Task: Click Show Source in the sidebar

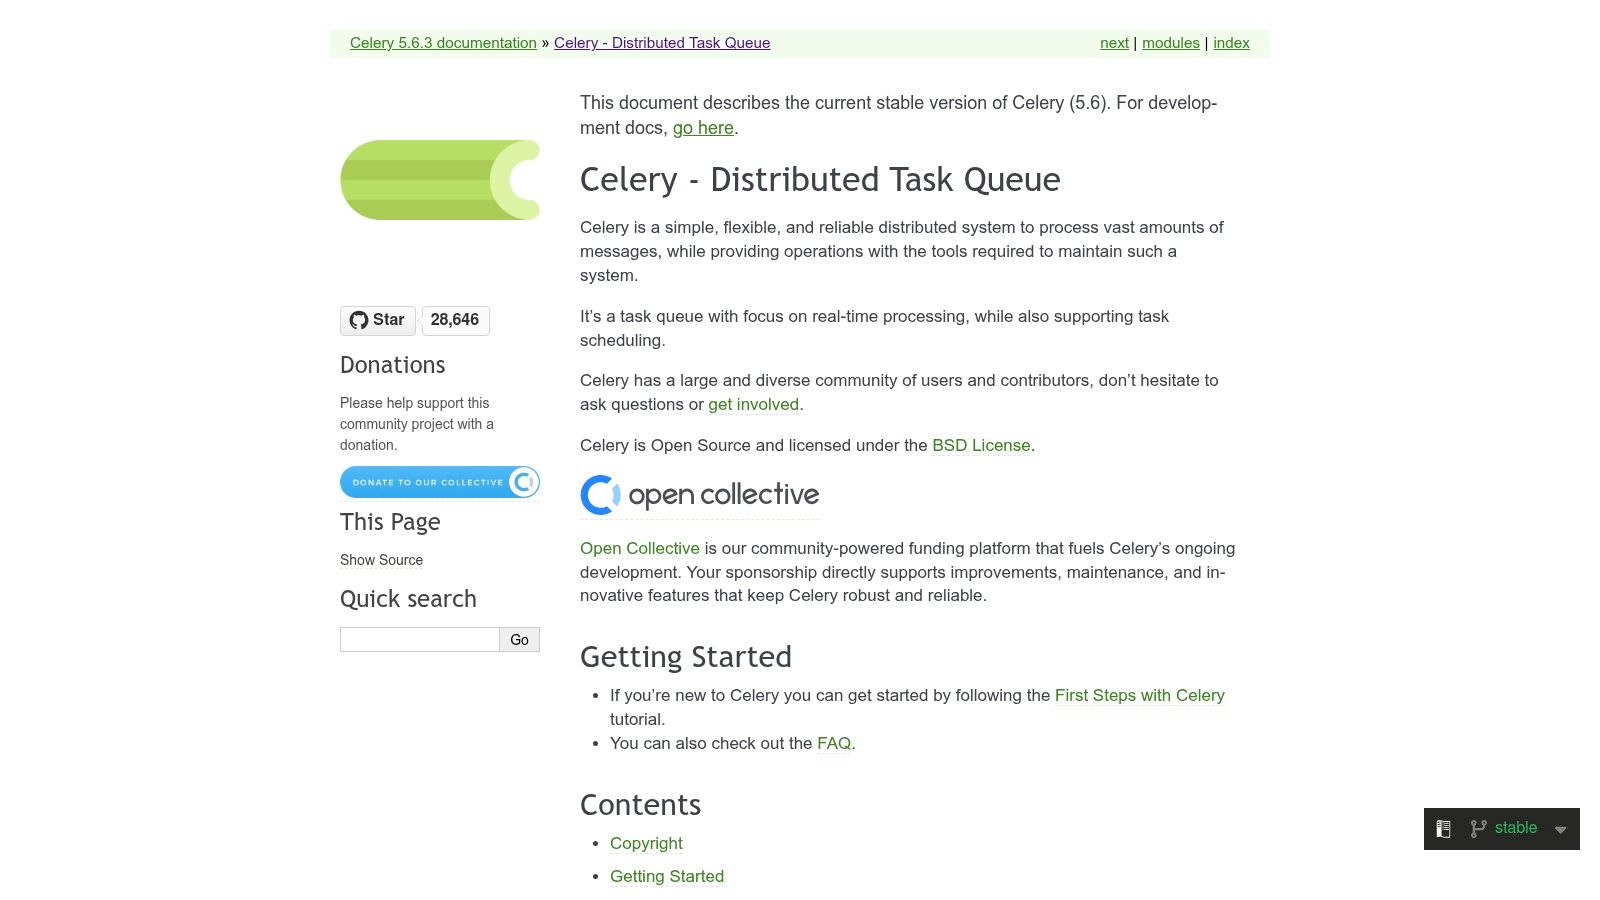Action: [381, 560]
